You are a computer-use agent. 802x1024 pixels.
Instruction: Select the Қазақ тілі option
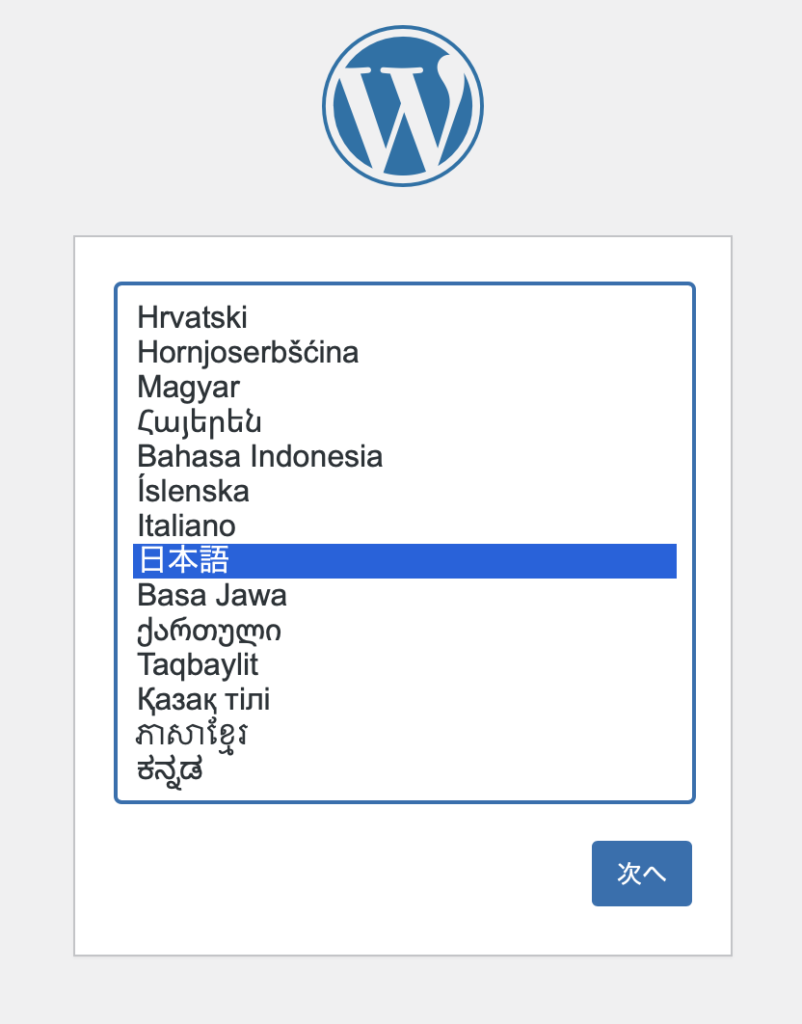point(204,700)
